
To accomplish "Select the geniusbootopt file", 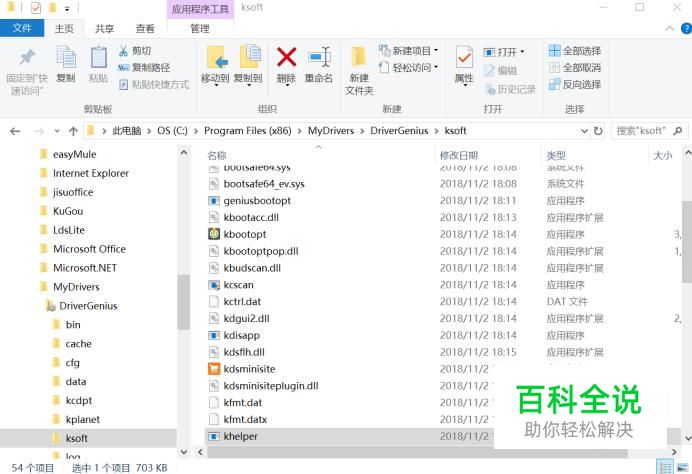I will coord(257,201).
